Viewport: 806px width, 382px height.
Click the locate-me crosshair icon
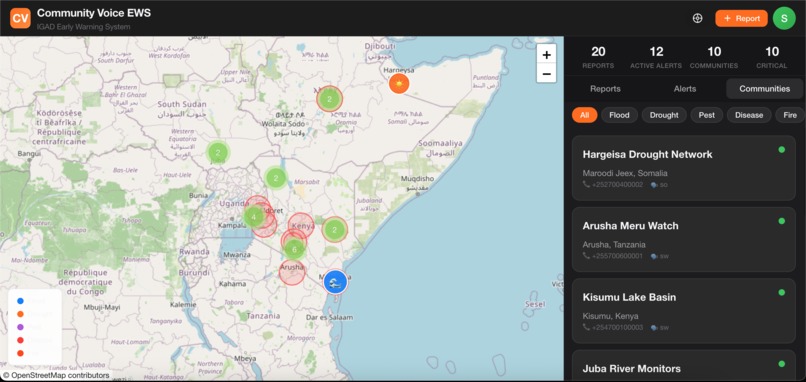coord(698,19)
